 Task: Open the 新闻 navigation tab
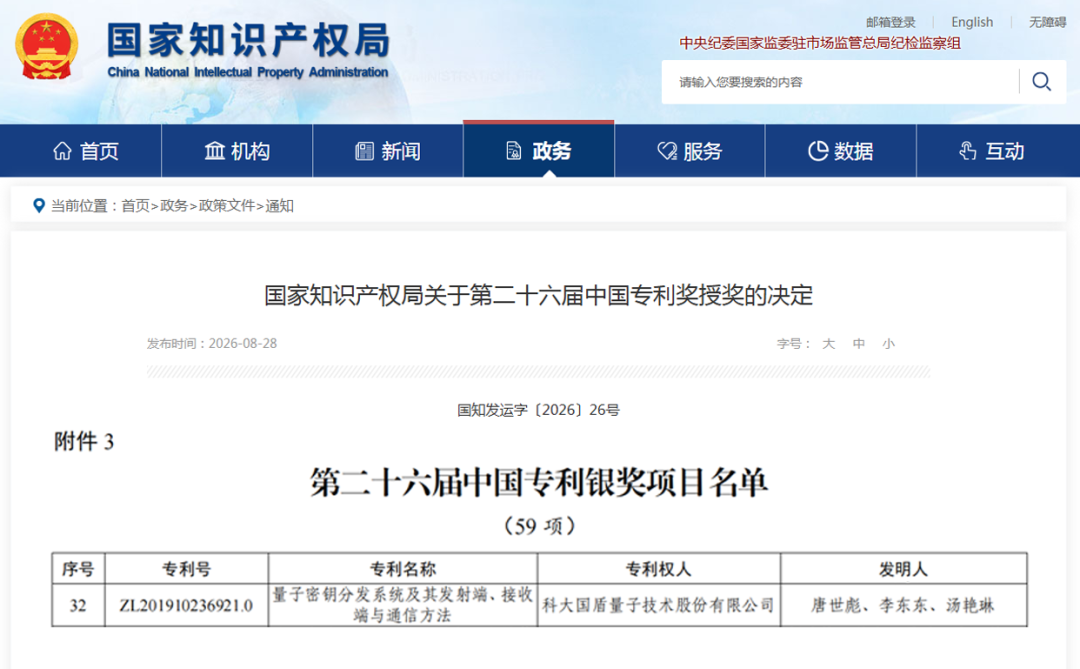pos(388,151)
